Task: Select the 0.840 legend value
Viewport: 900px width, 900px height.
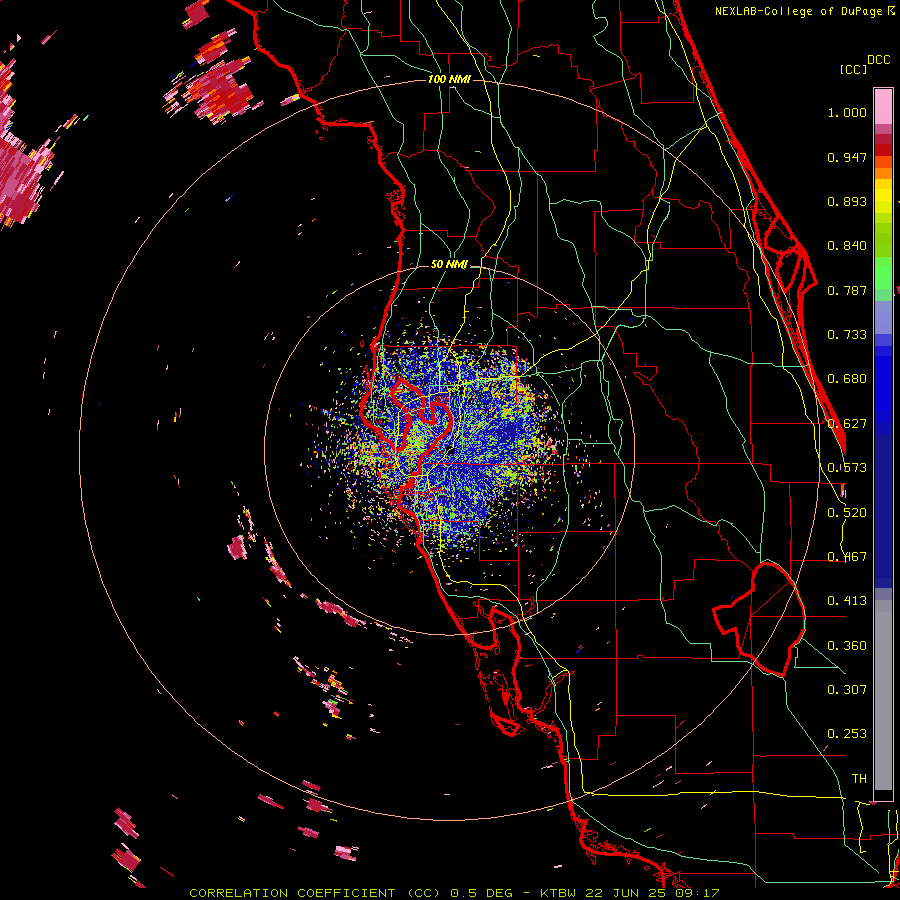Action: pos(847,246)
